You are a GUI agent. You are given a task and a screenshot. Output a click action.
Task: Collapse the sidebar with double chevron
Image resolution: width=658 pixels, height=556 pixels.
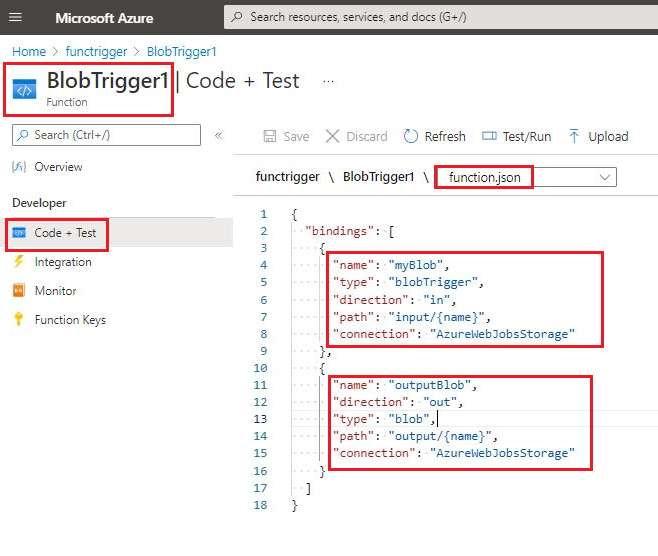click(218, 136)
